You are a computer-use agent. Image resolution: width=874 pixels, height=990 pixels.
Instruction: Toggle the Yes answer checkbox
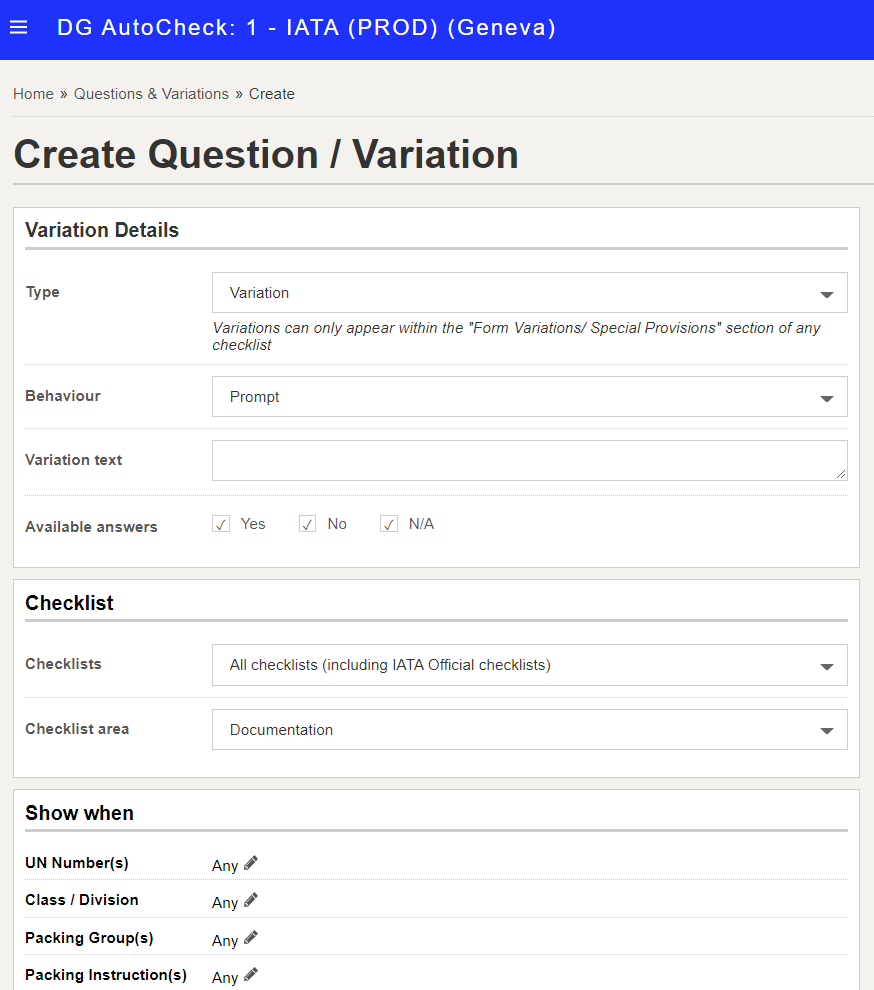221,524
